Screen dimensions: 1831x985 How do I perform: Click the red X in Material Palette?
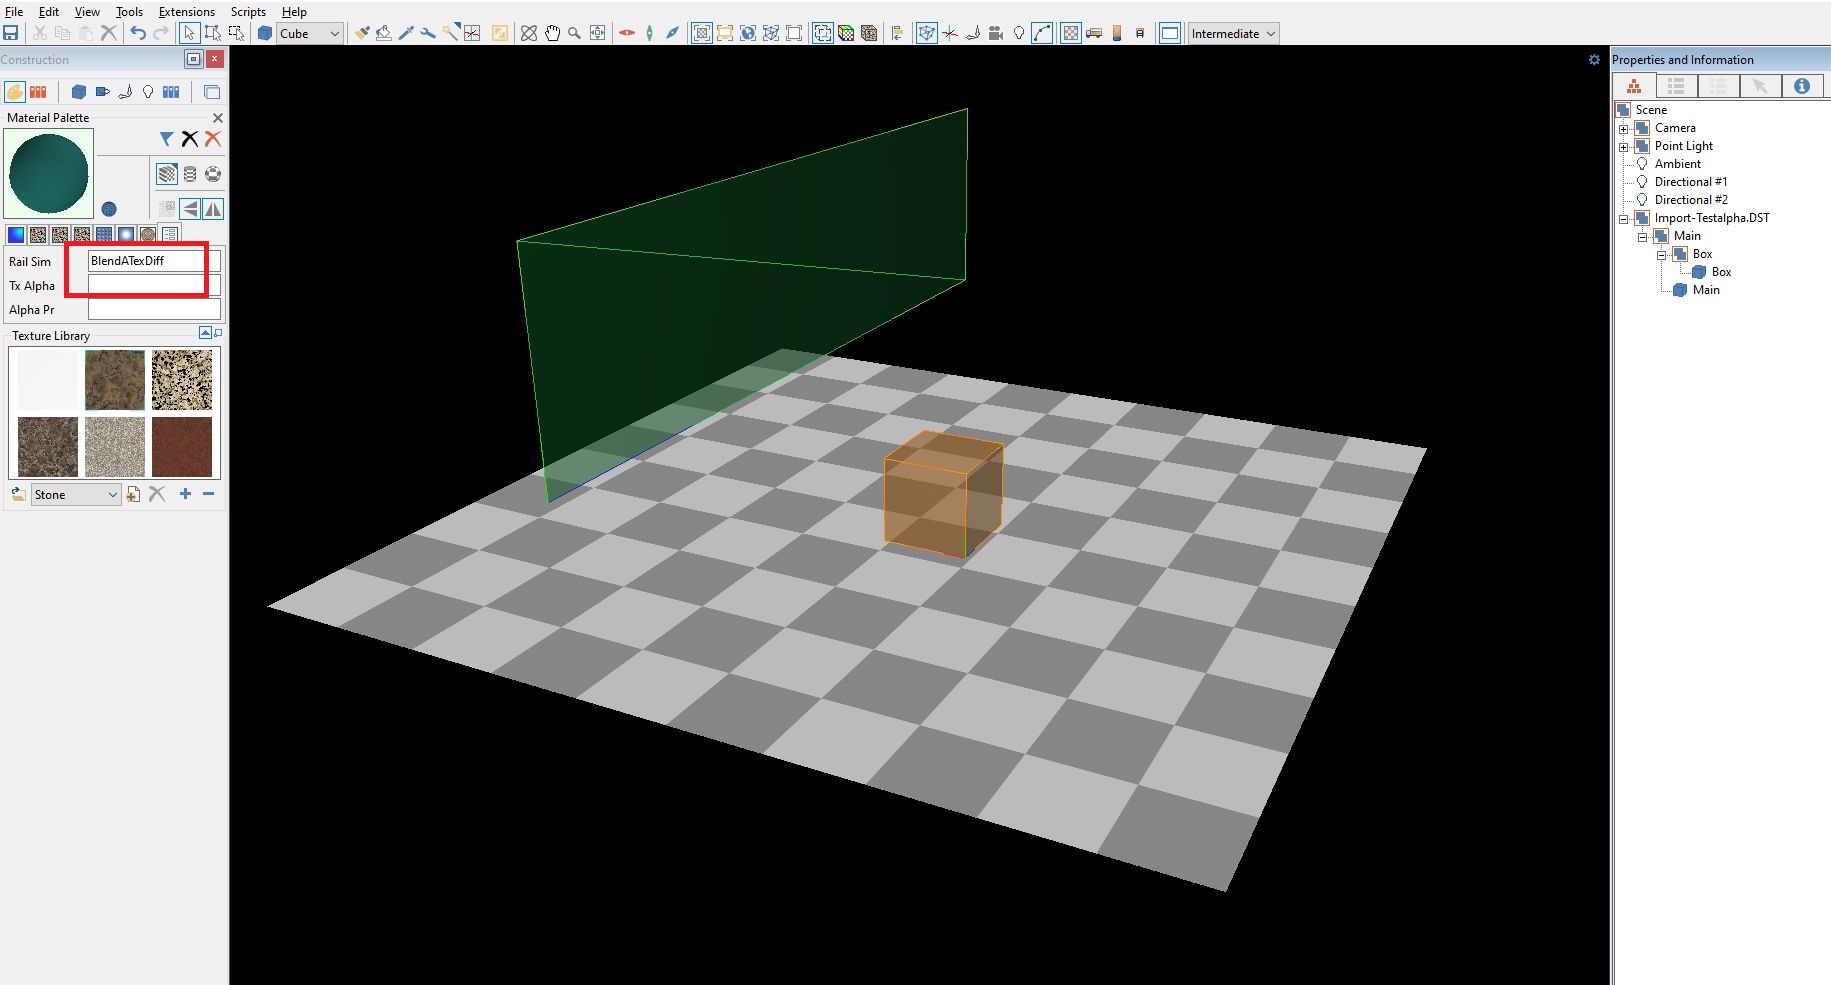point(213,139)
